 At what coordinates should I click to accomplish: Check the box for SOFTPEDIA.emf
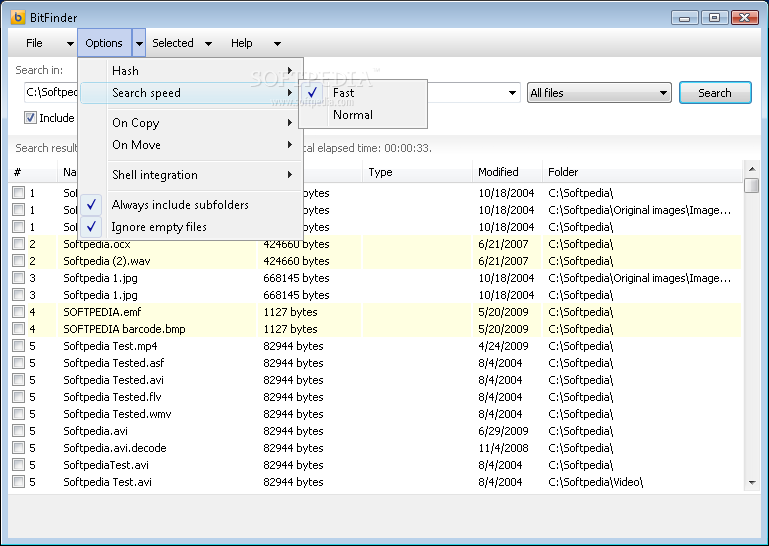click(19, 312)
